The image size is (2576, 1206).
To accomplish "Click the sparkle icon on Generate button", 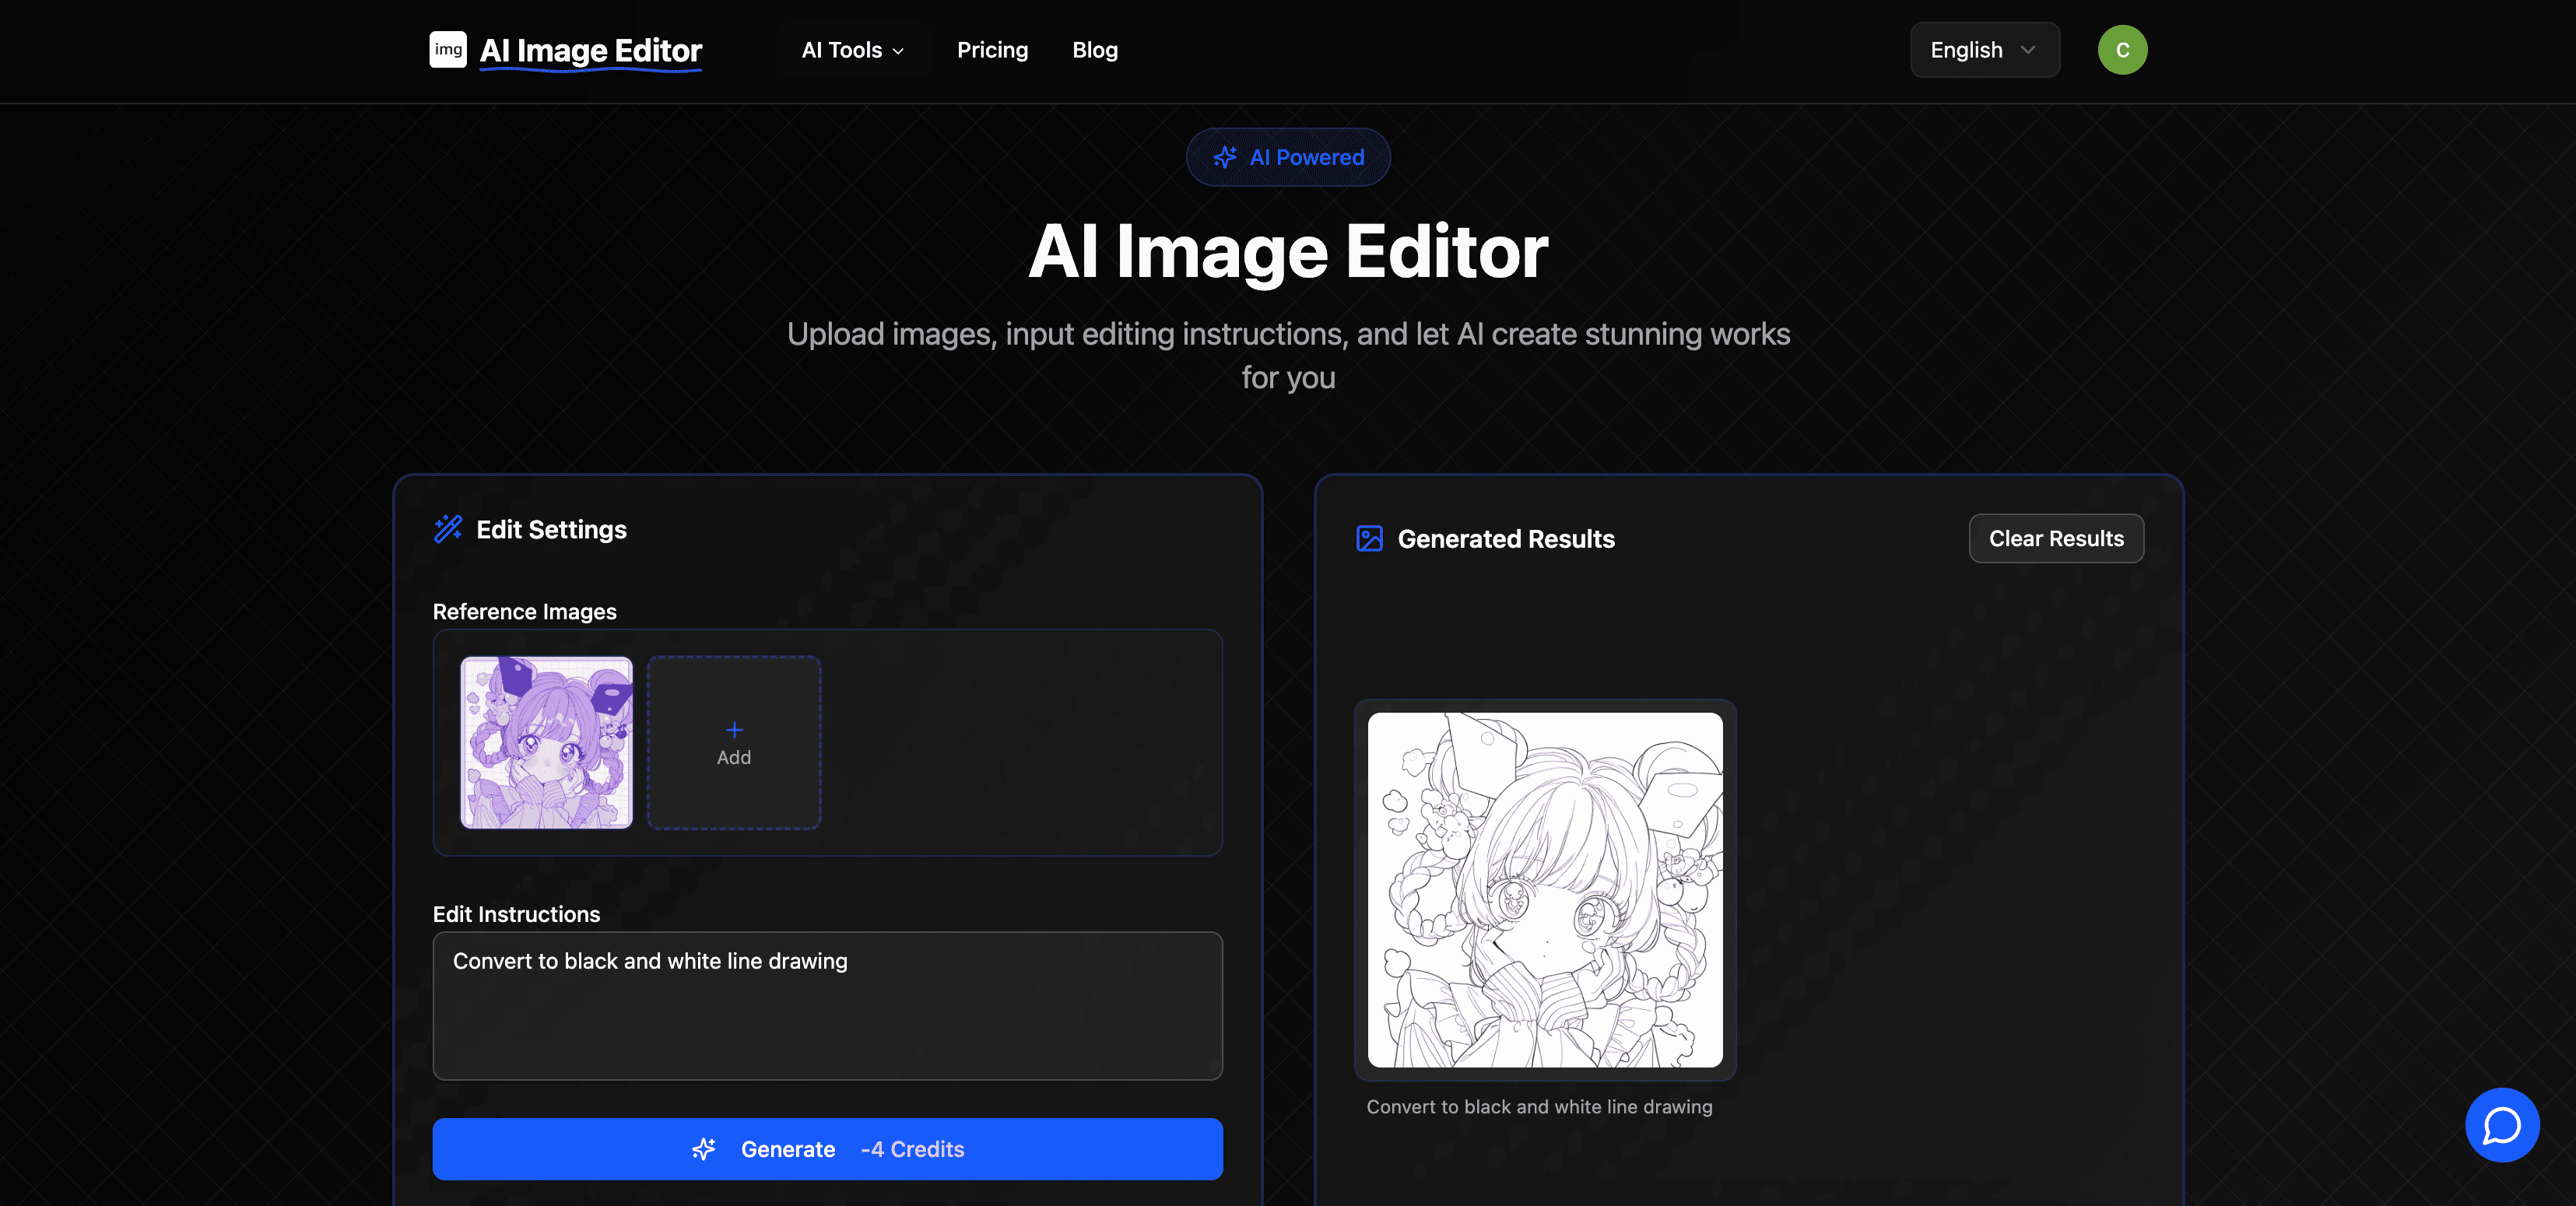I will click(x=704, y=1149).
